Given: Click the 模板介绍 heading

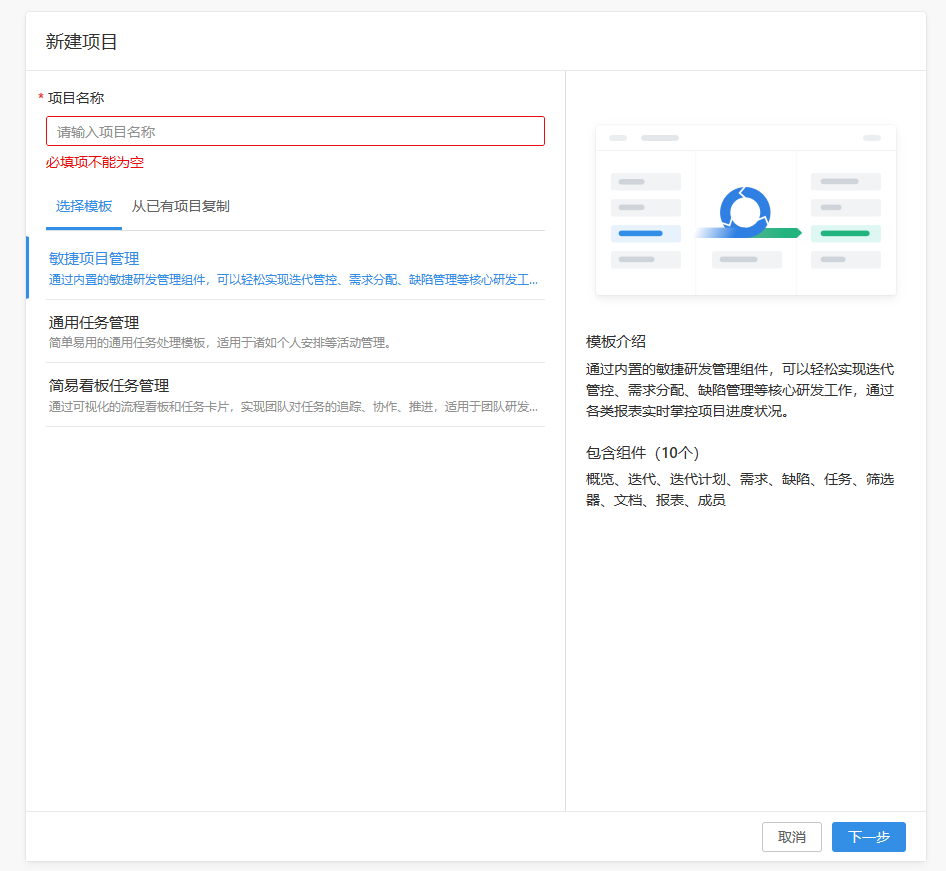Looking at the screenshot, I should pos(616,341).
